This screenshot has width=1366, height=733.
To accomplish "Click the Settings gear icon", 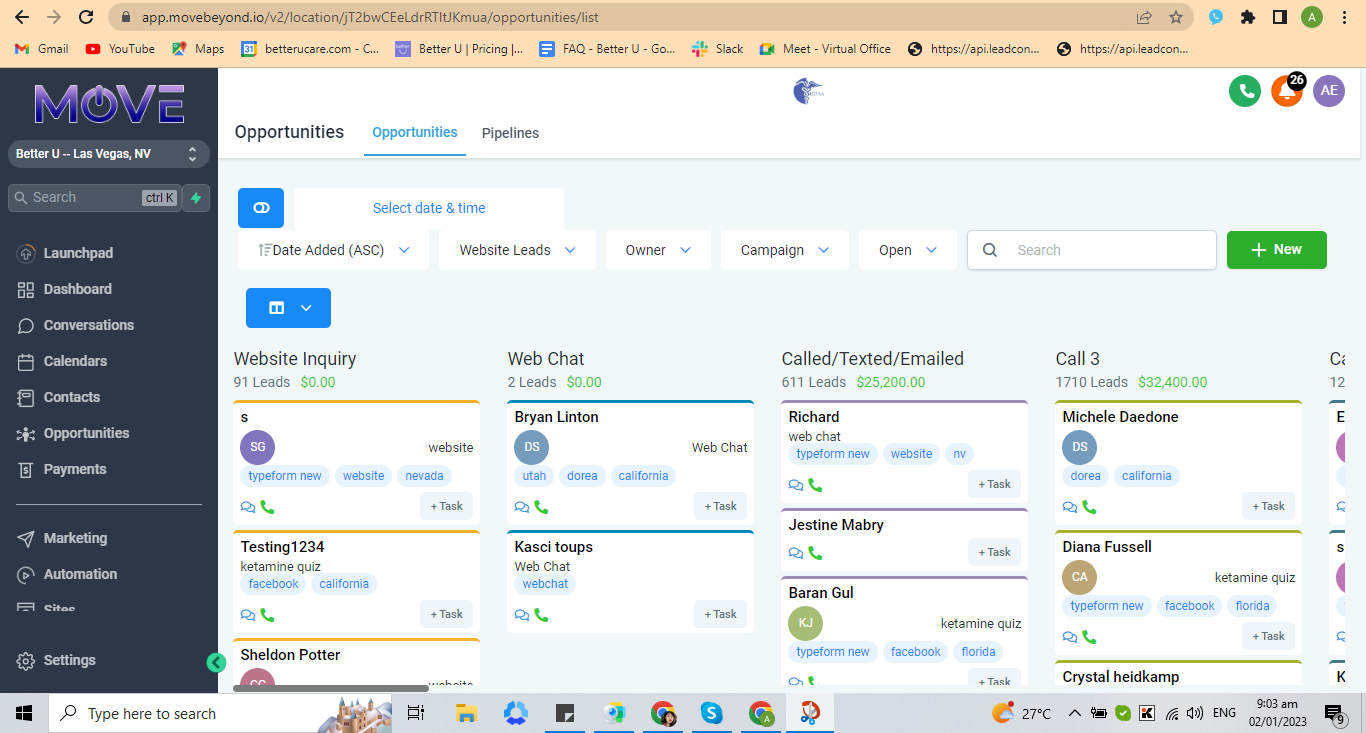I will (26, 660).
